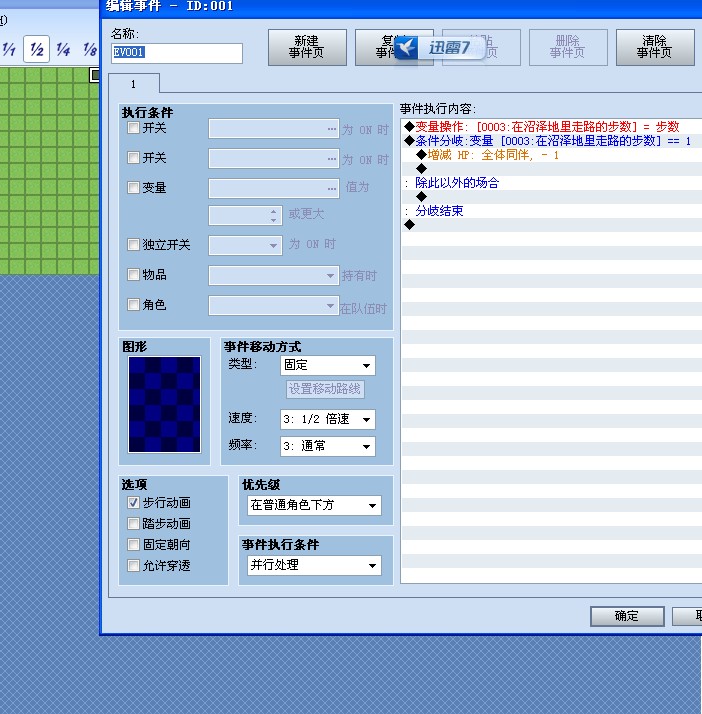Click the second 开关 selector field
This screenshot has width=702, height=714.
[x=274, y=158]
